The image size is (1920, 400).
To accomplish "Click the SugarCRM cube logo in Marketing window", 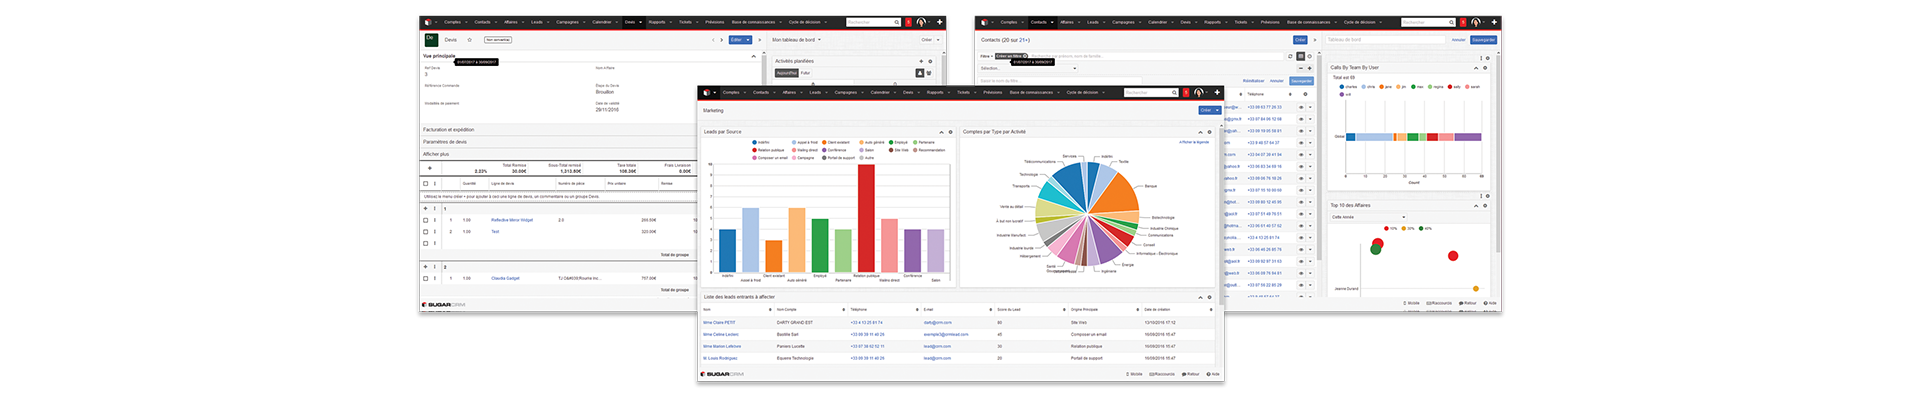I will 707,92.
